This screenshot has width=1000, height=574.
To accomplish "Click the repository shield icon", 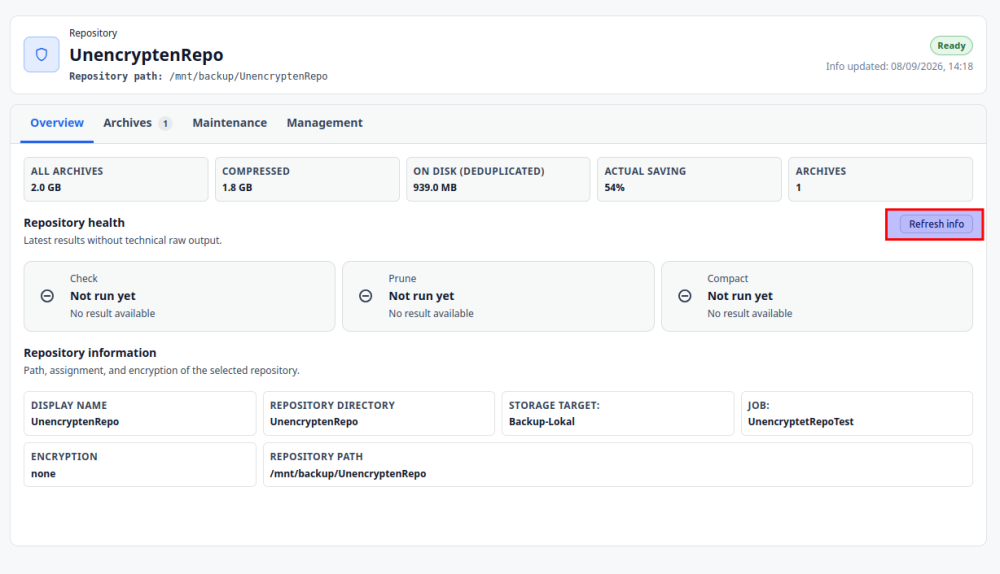I will coord(41,55).
